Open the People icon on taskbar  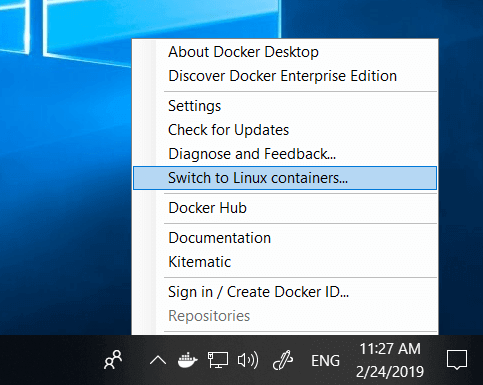point(113,360)
